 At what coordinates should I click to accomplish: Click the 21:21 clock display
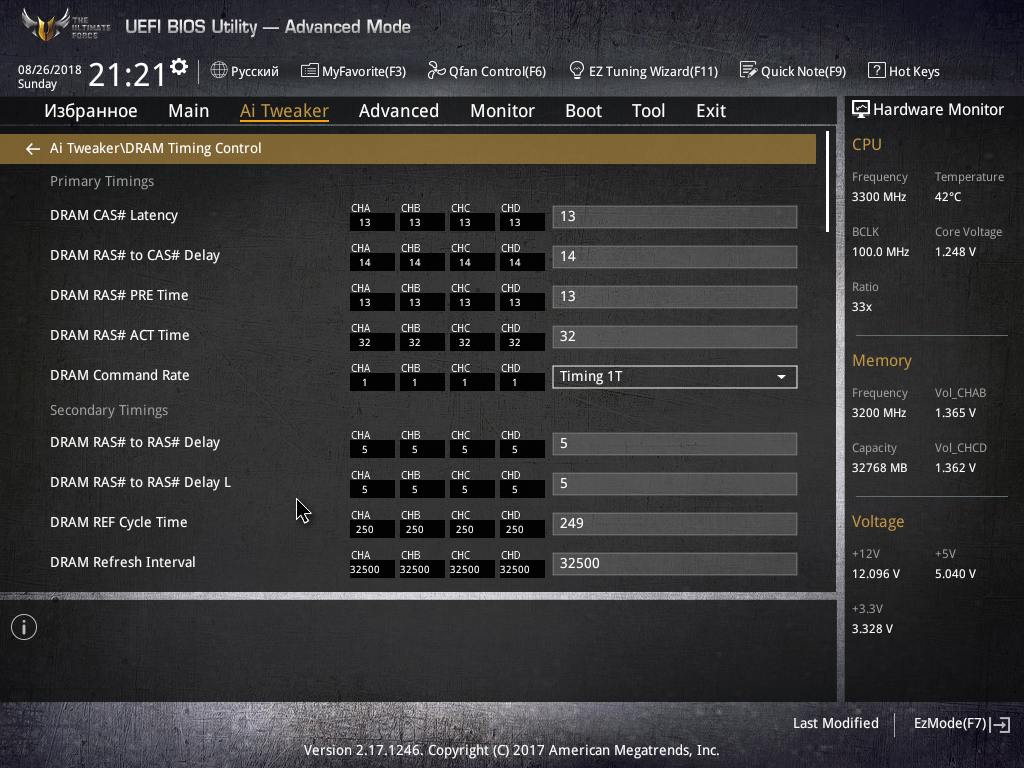(x=127, y=74)
